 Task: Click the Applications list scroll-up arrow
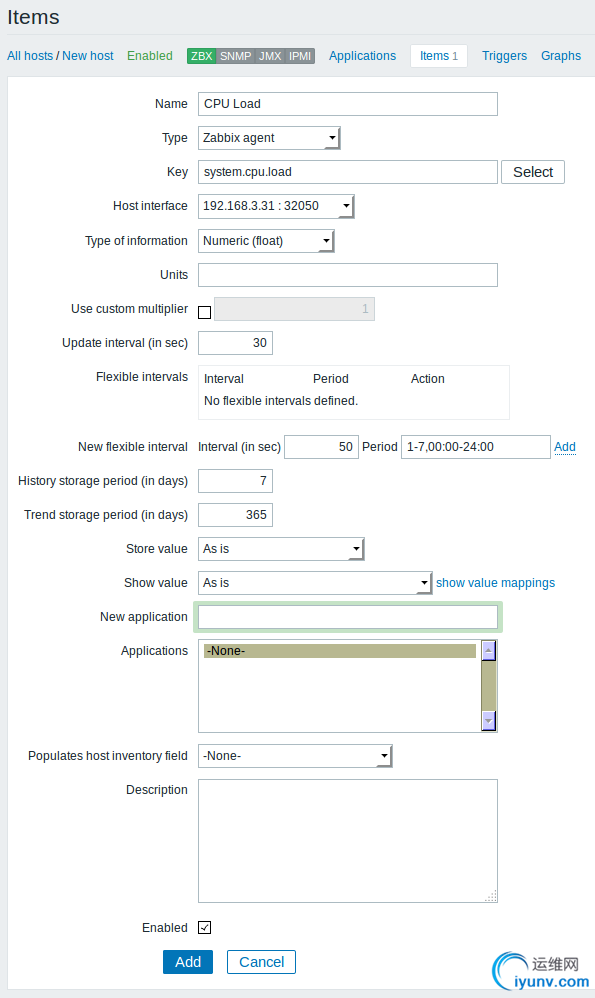[489, 650]
